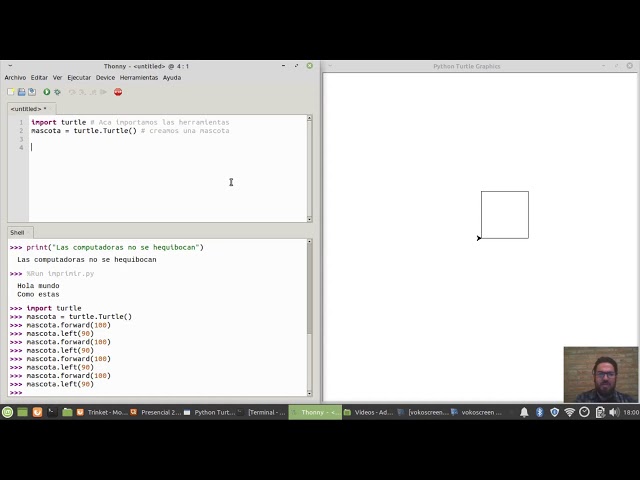640x480 pixels.
Task: Open the Ejecutar menu
Action: coord(79,78)
